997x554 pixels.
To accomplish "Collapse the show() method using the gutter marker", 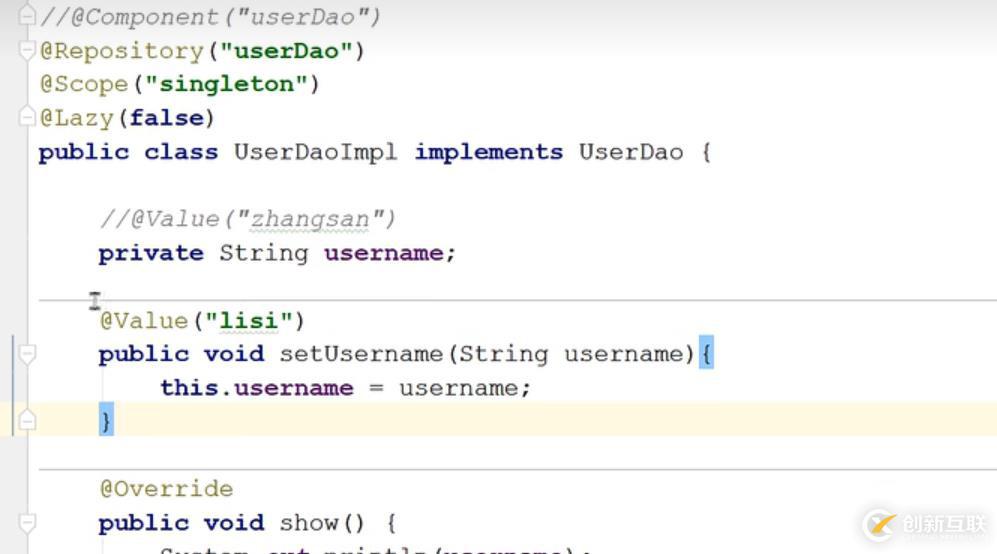I will tap(27, 523).
